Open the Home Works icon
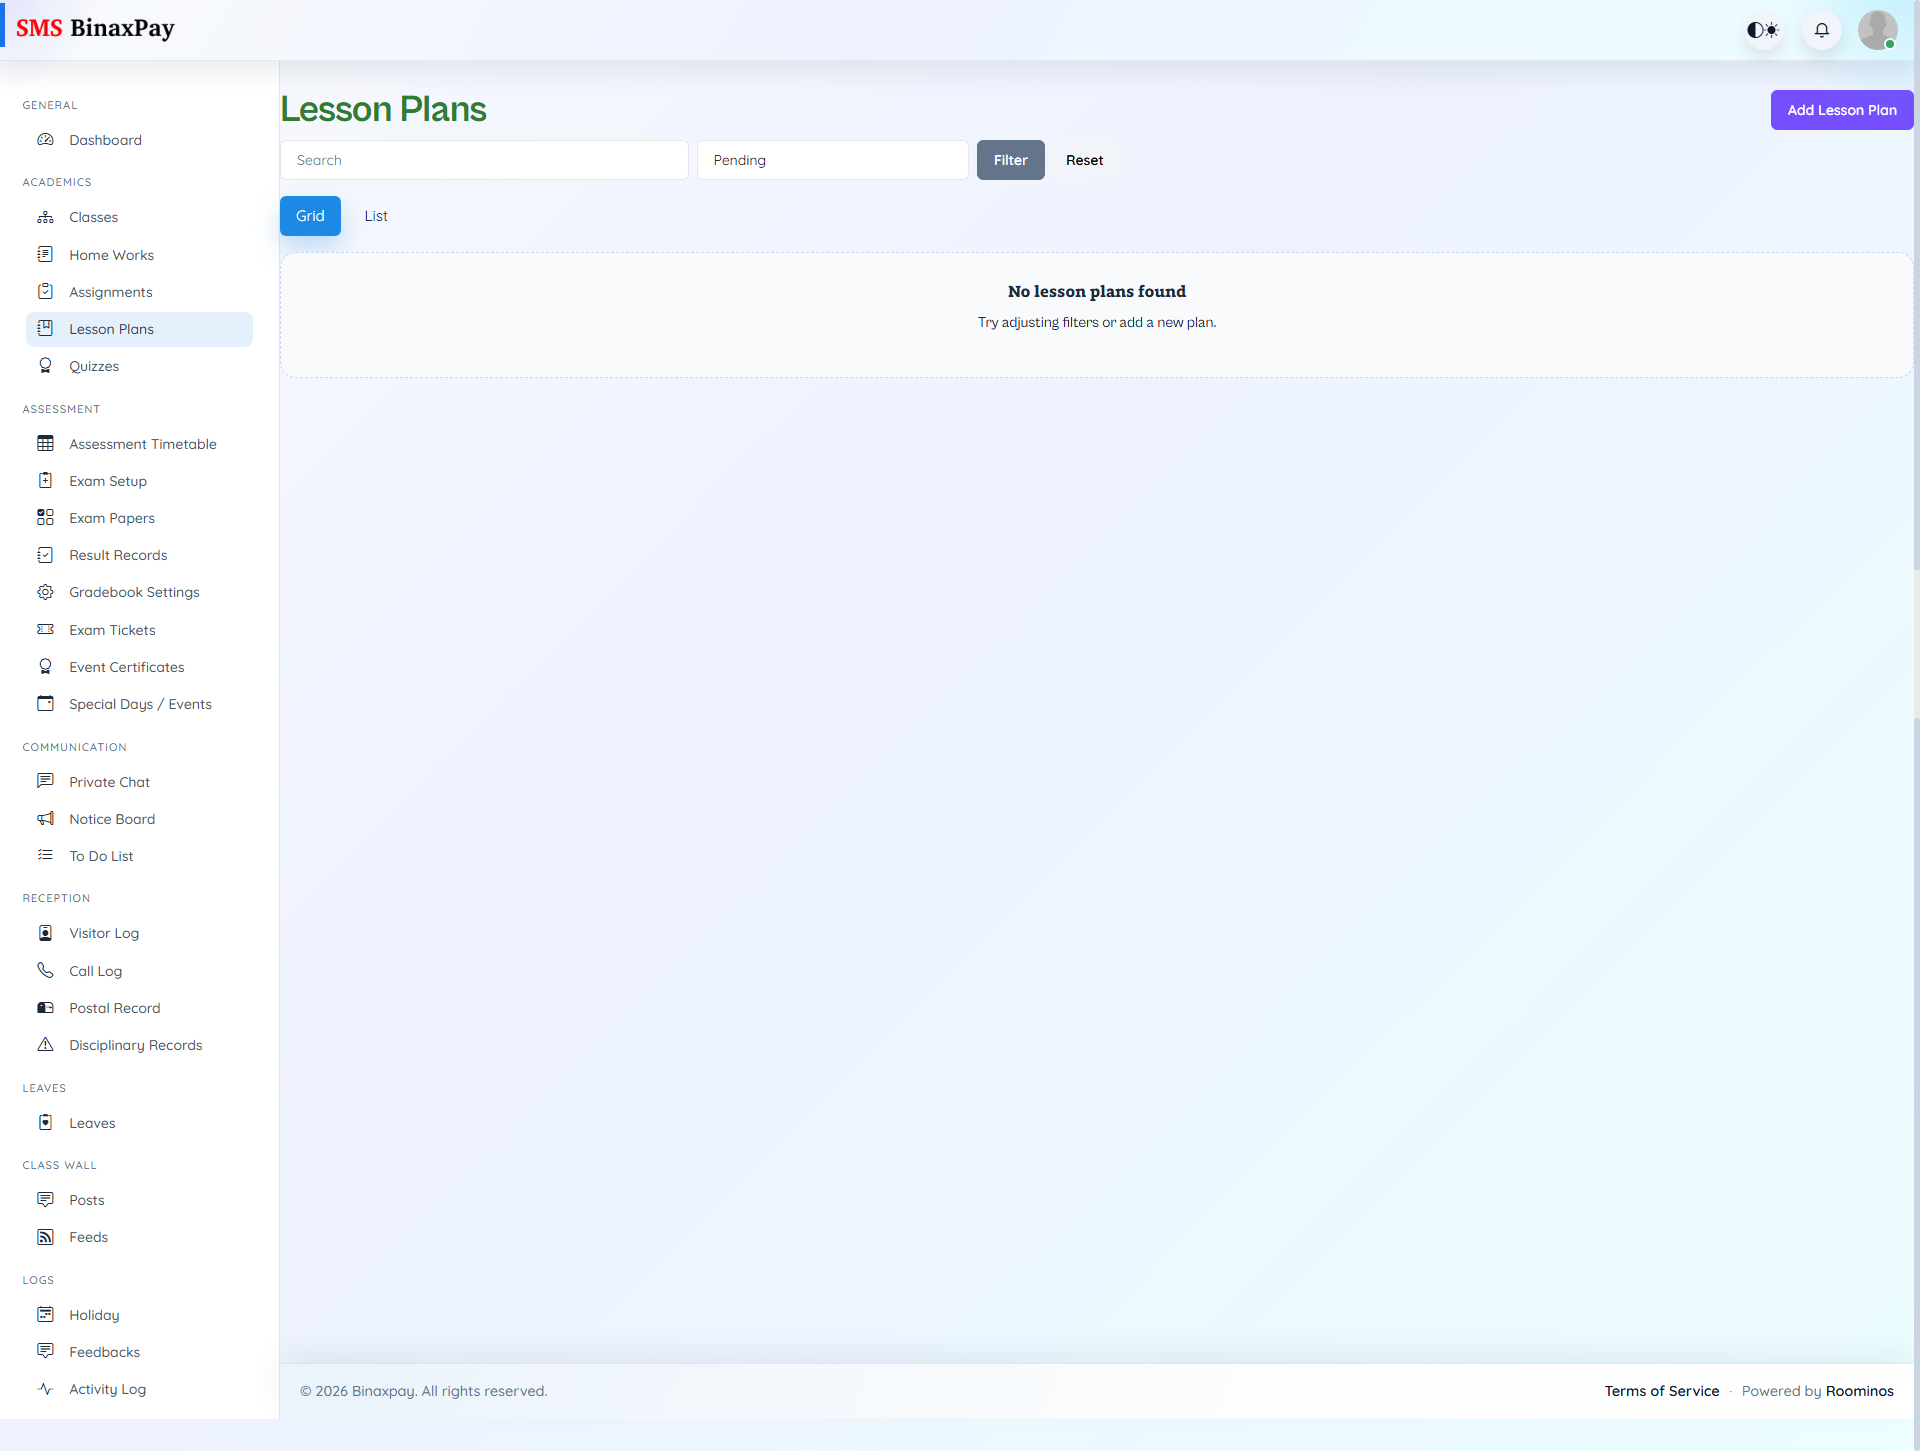Screen dimensions: 1920x1451 (46, 255)
